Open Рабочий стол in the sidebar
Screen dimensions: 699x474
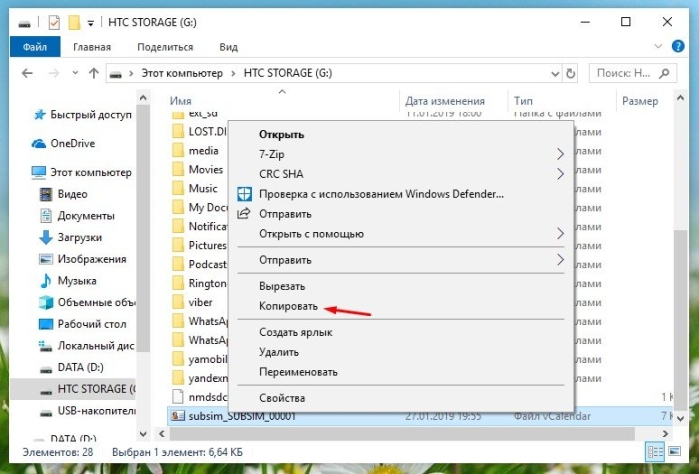point(82,324)
